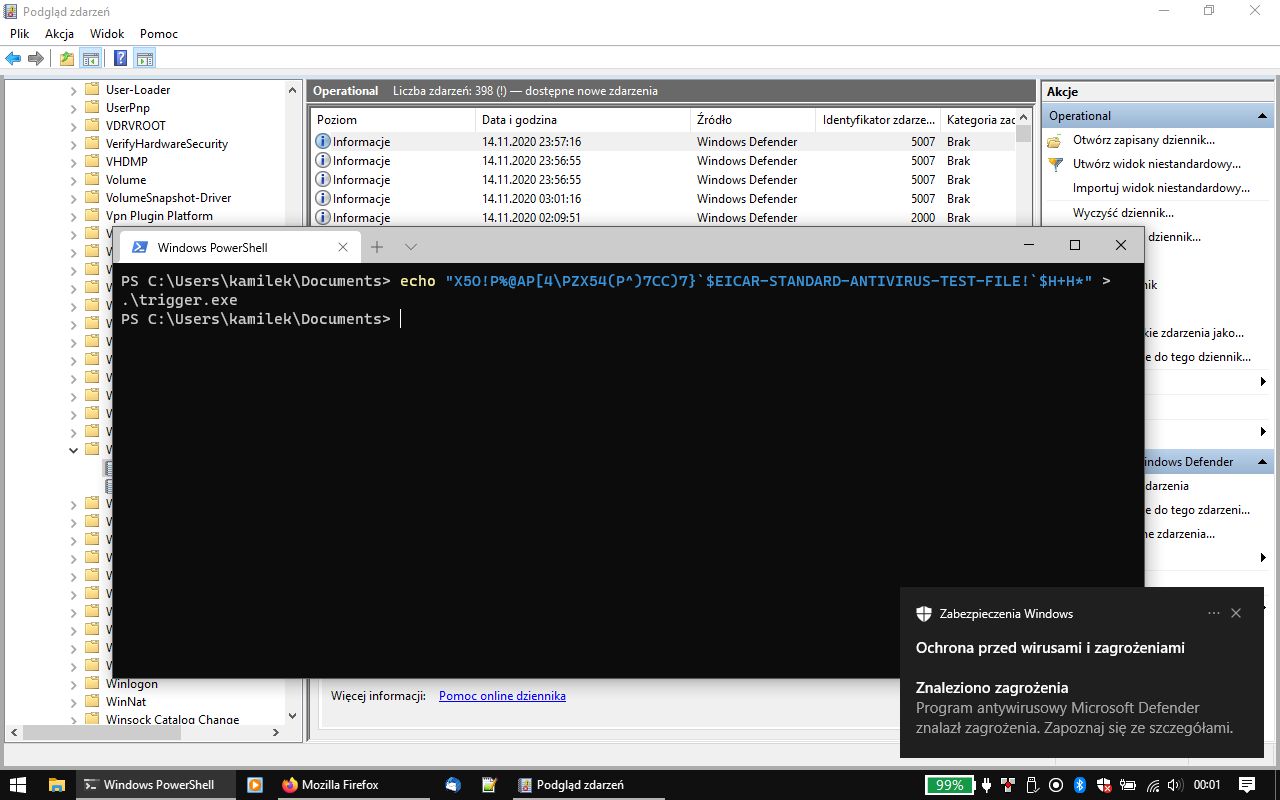This screenshot has height=800, width=1280.
Task: Sort events by Poziom column header
Action: point(393,120)
